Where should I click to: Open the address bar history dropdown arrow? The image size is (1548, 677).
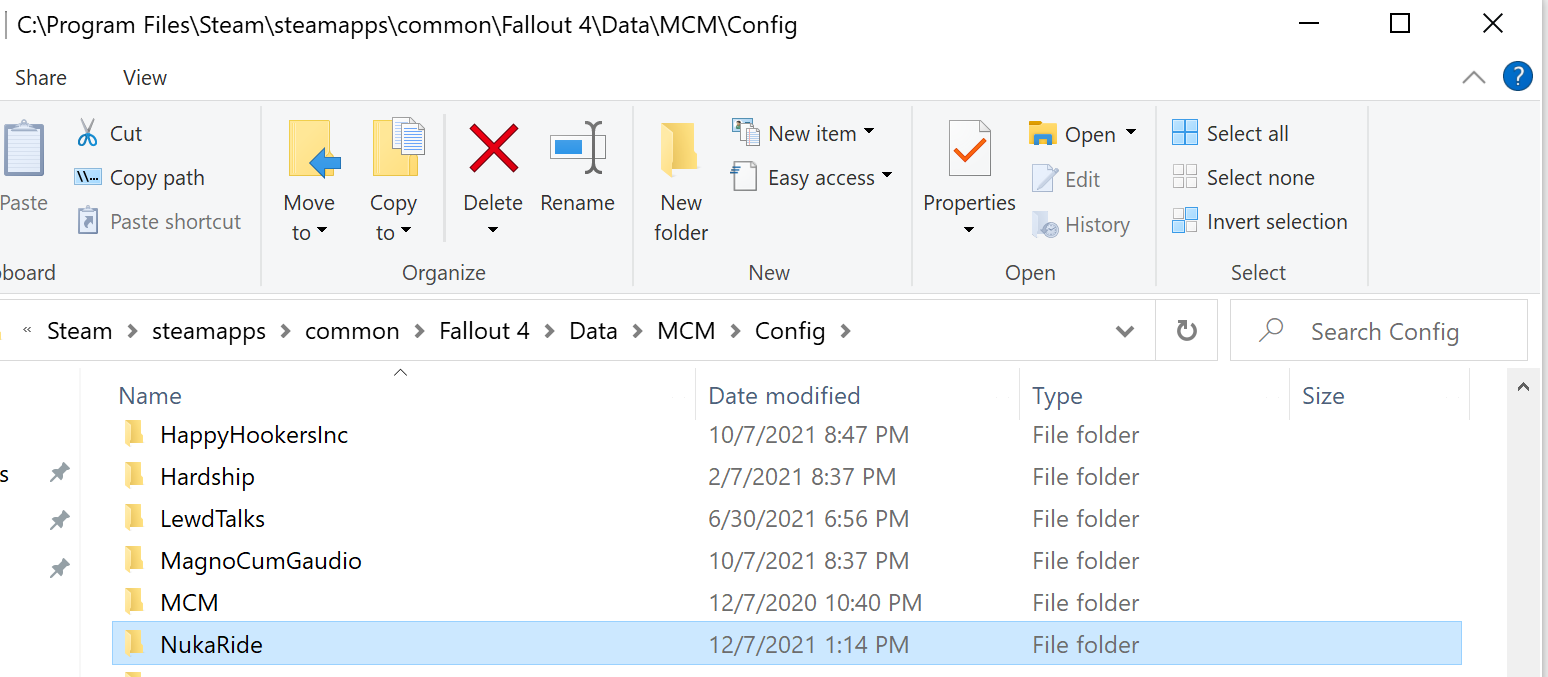[1125, 331]
